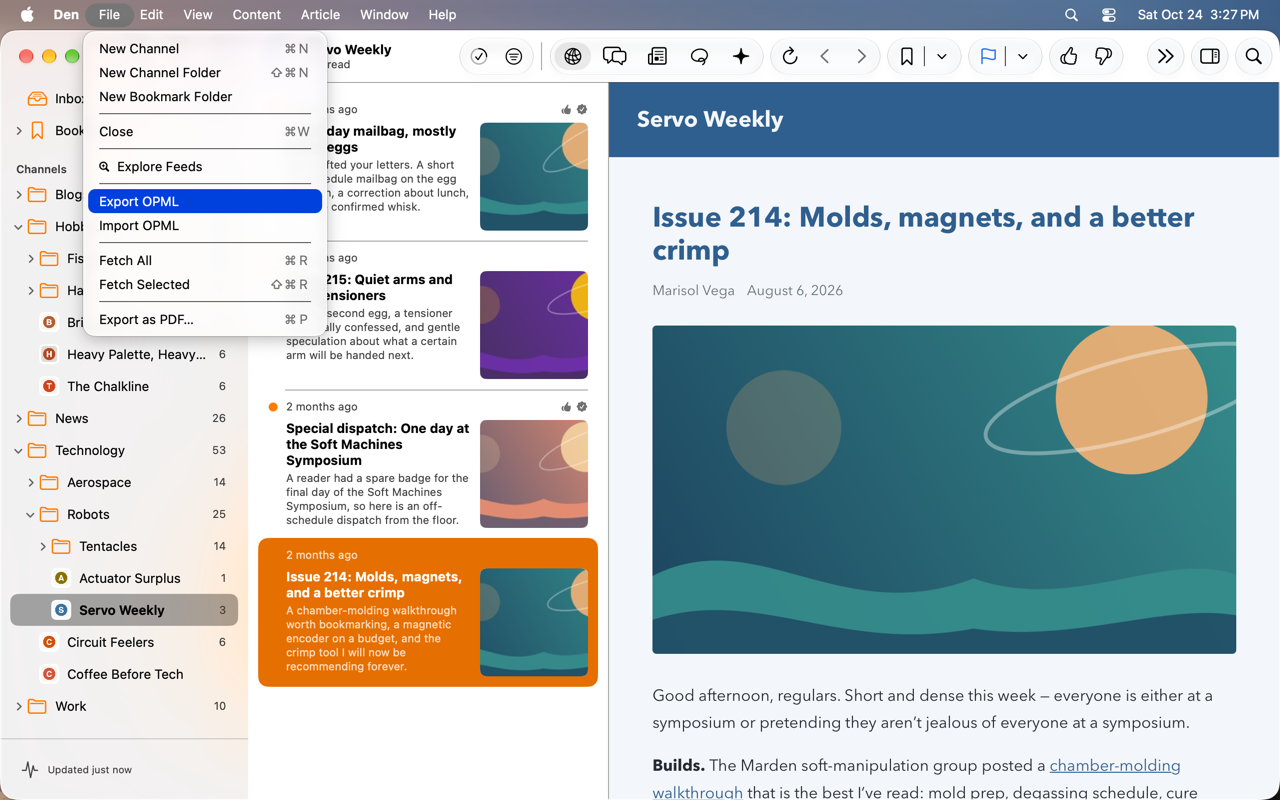Click the Actuator Surplus feed icon

(x=61, y=578)
